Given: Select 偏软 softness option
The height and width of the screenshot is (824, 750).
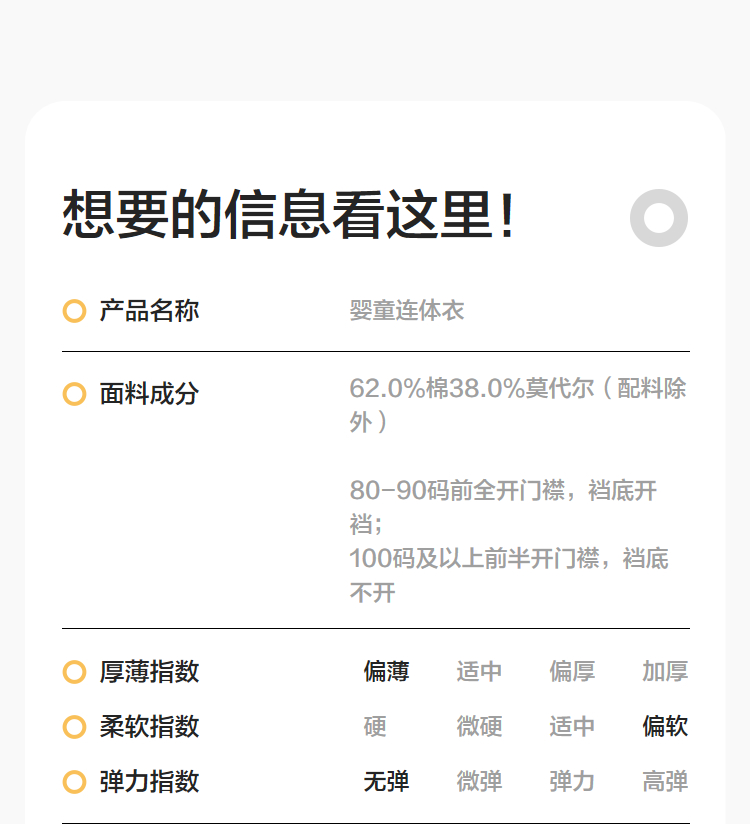Looking at the screenshot, I should click(x=665, y=727).
